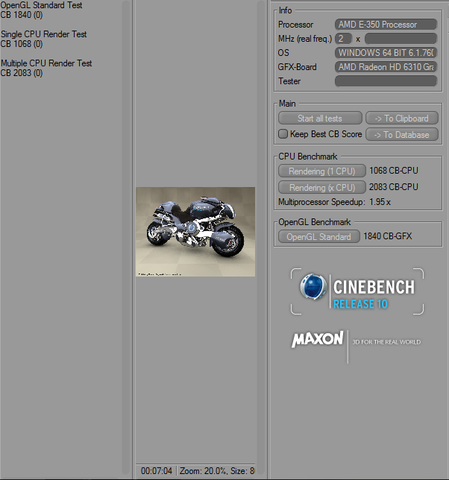Click the log panel vertical scrollbar
Screen dimensions: 449x480
coord(126,237)
